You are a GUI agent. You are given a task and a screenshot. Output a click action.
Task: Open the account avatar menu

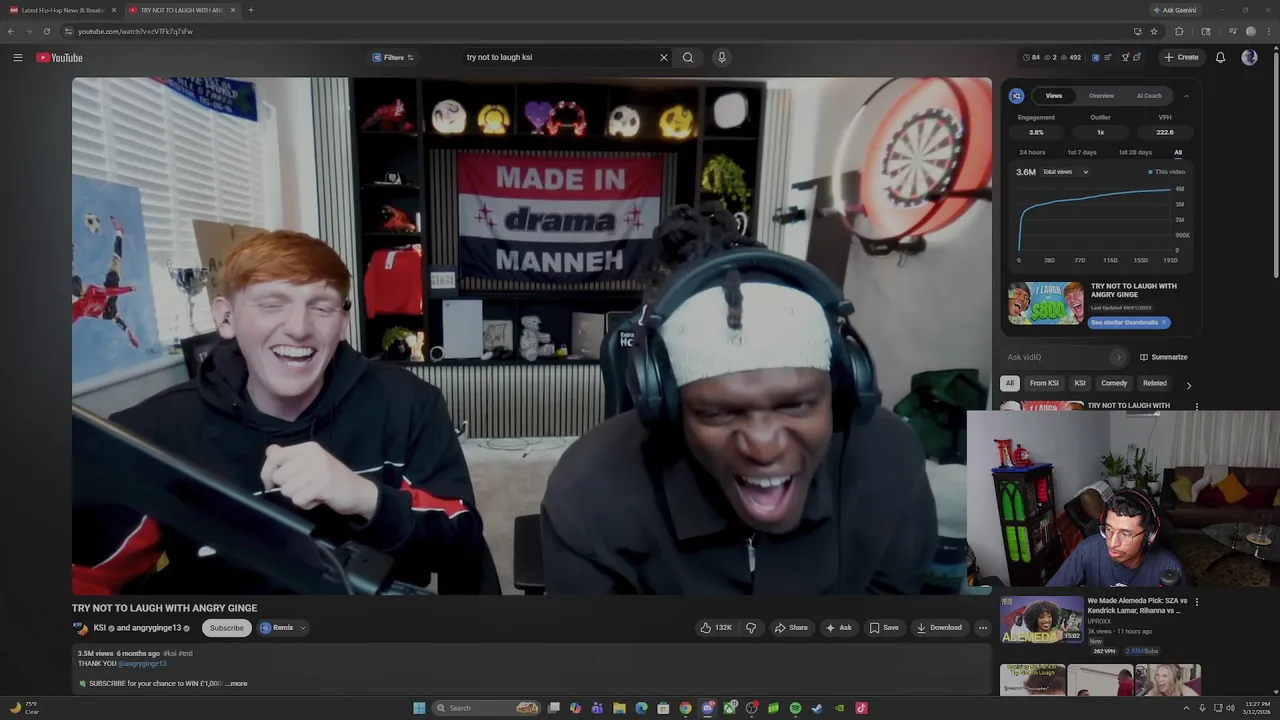(1249, 57)
